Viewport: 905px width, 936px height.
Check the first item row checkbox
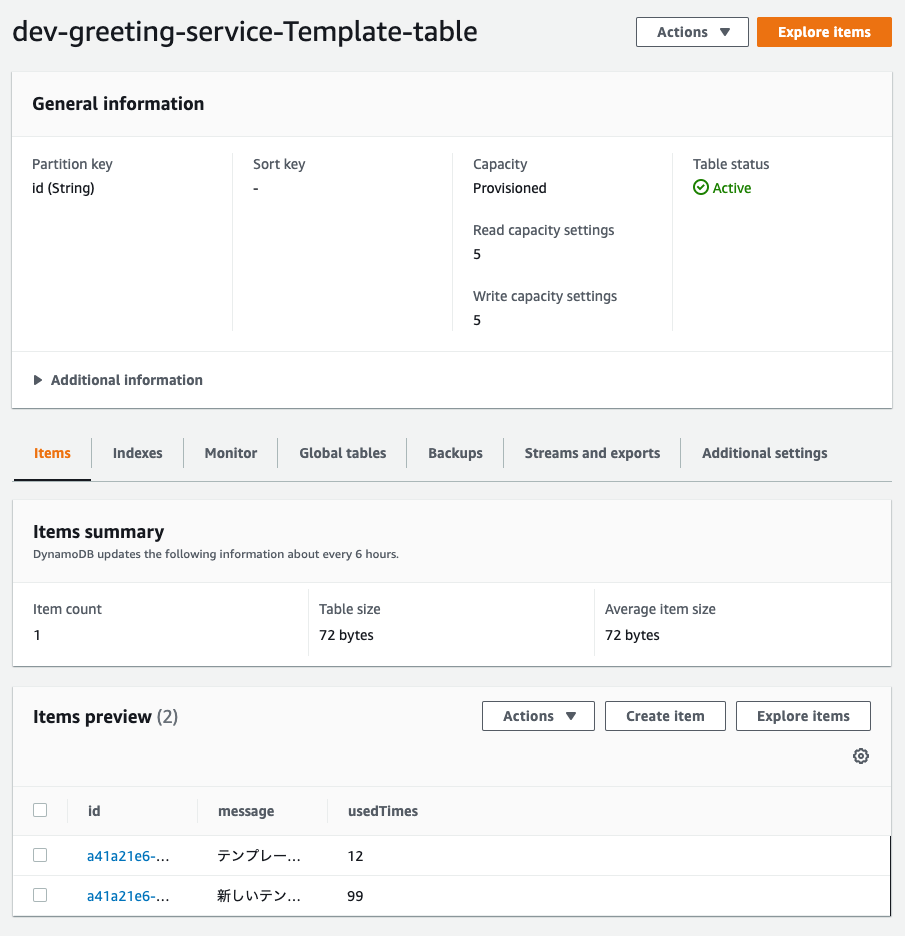click(40, 855)
